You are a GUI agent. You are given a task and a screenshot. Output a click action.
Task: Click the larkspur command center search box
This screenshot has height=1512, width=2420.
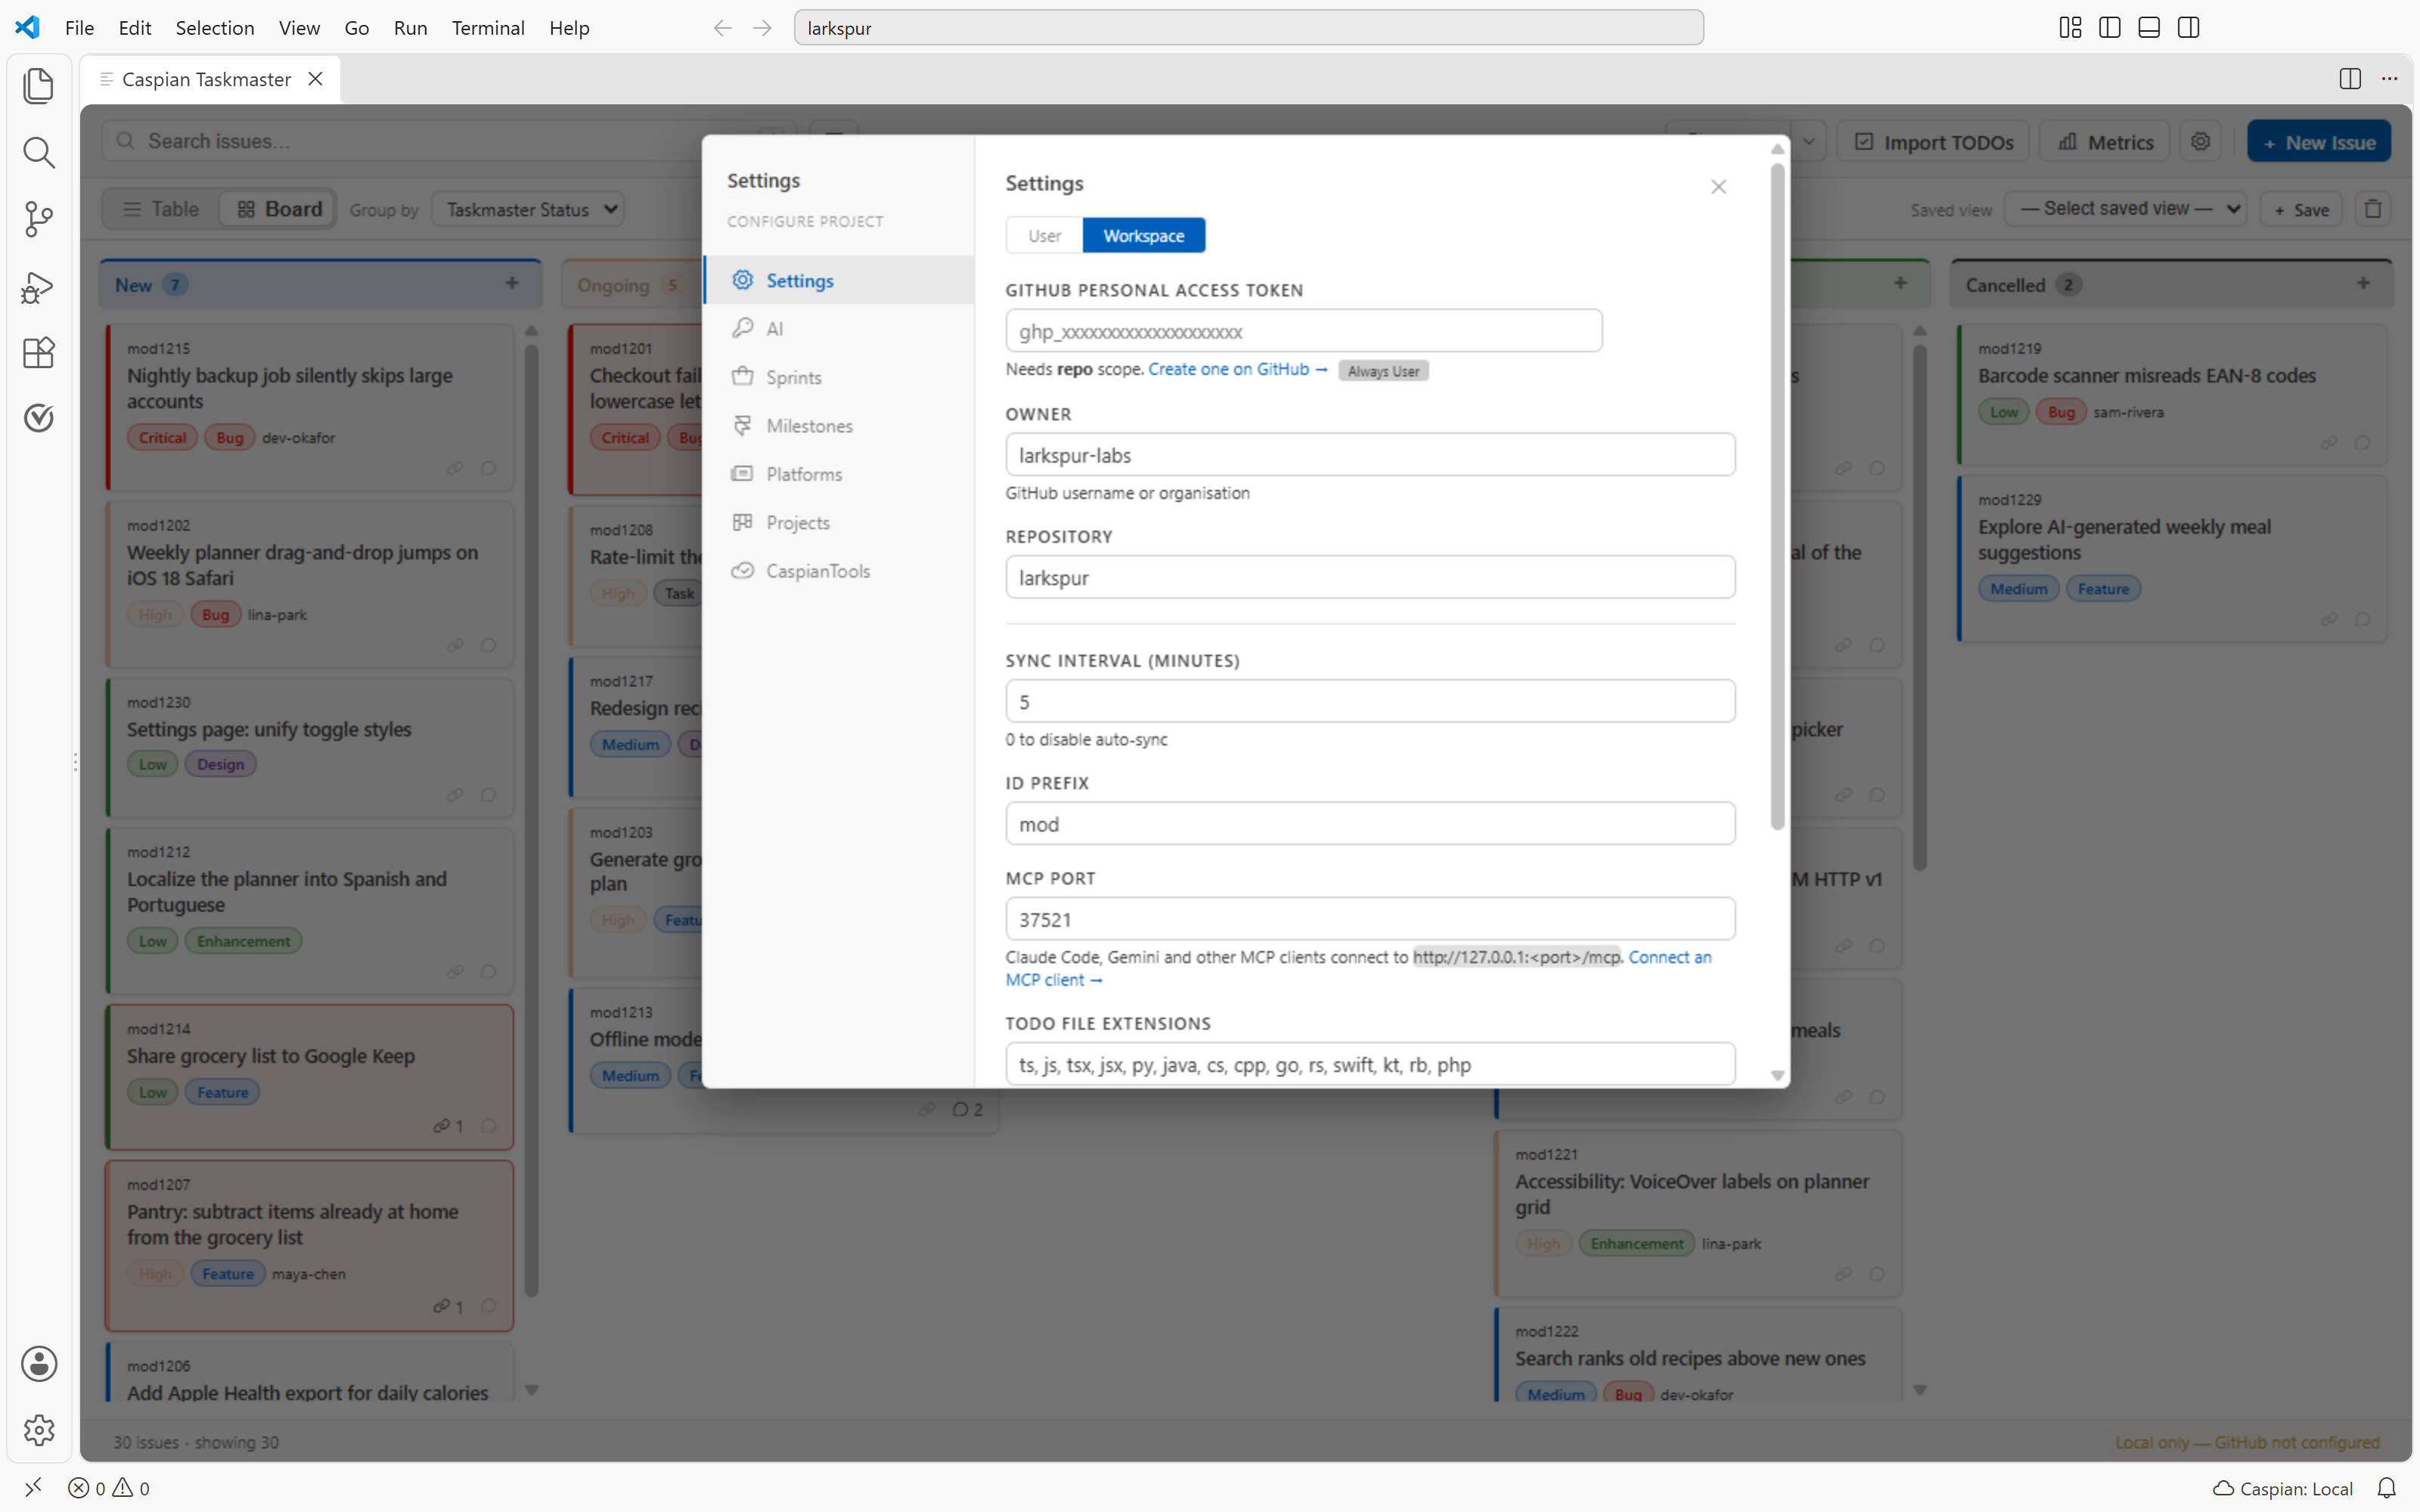pos(1248,28)
